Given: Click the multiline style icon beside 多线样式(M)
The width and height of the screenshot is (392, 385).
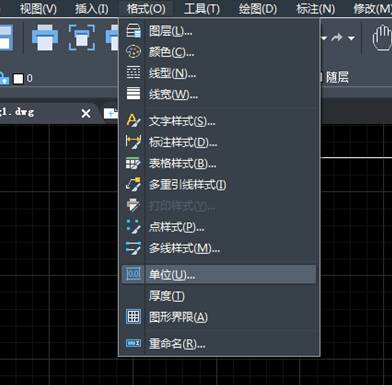Looking at the screenshot, I should pyautogui.click(x=133, y=248).
